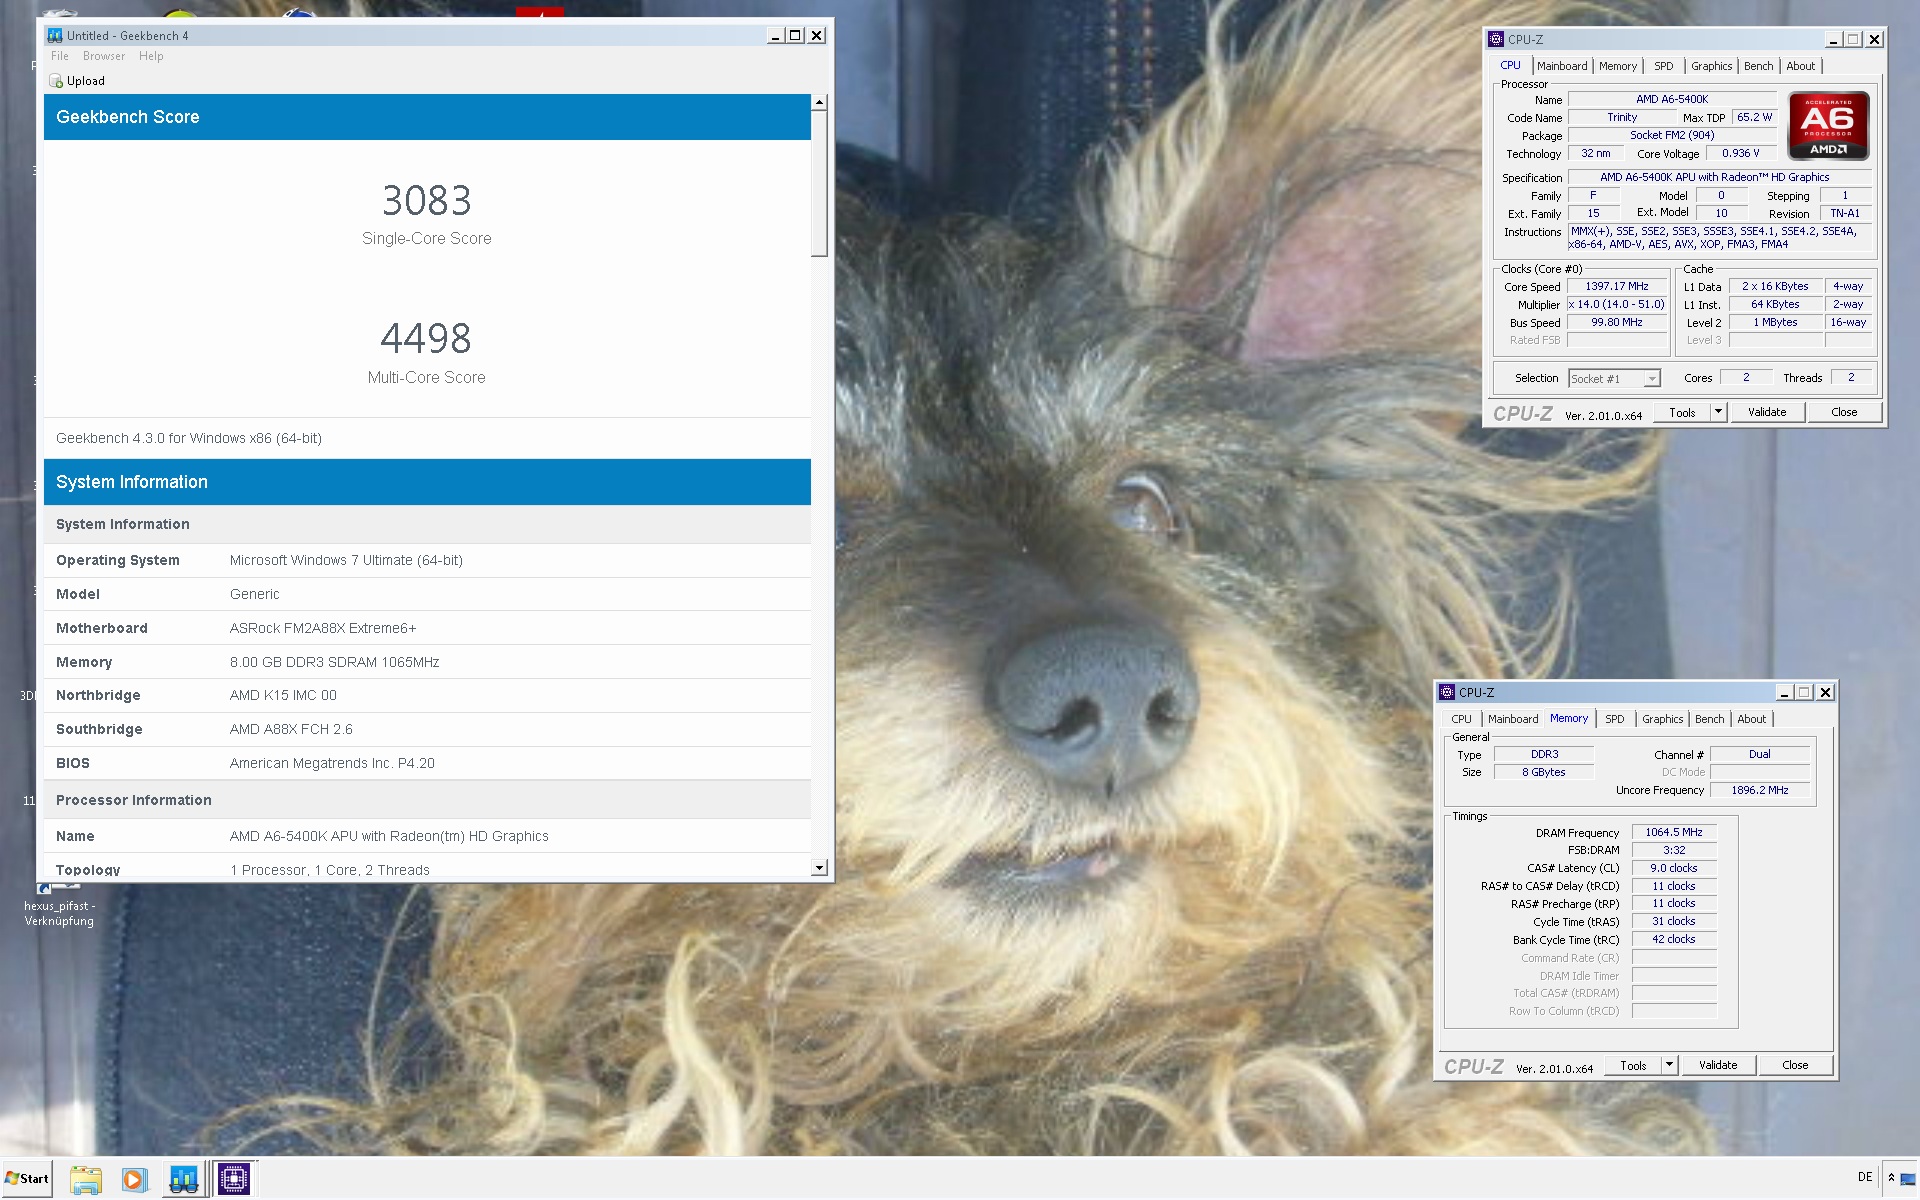1920x1200 pixels.
Task: Select the American Megatrends BIOS value
Action: click(x=332, y=763)
